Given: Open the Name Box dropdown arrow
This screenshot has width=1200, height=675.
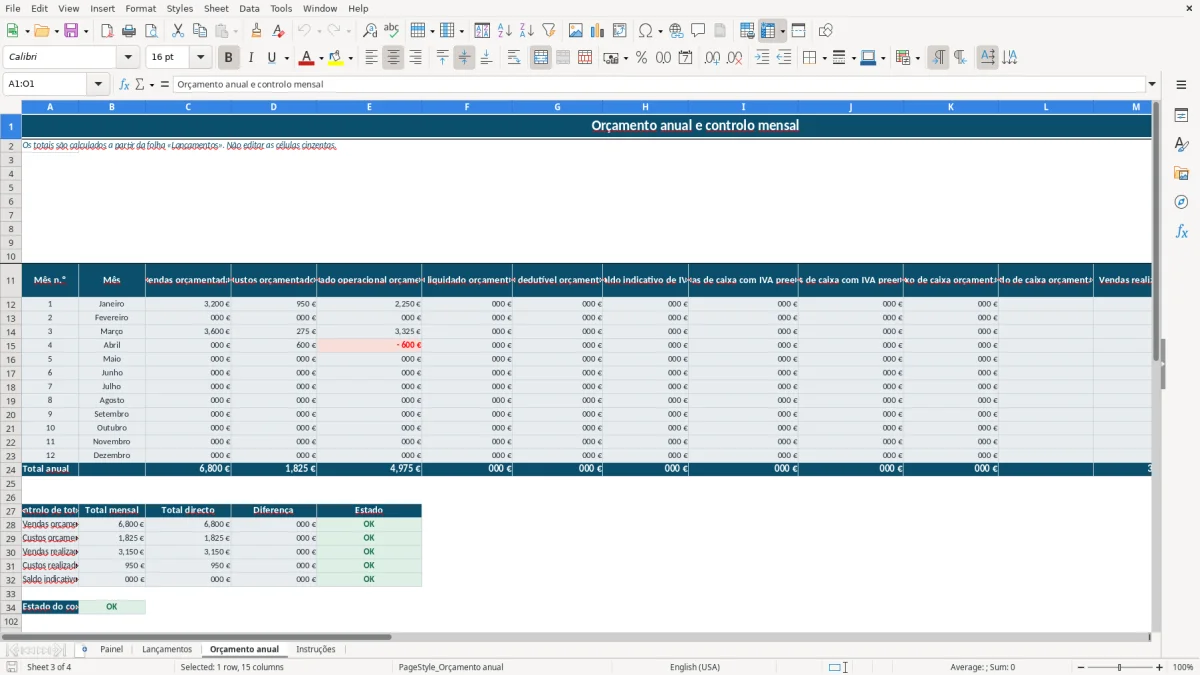Looking at the screenshot, I should point(98,84).
